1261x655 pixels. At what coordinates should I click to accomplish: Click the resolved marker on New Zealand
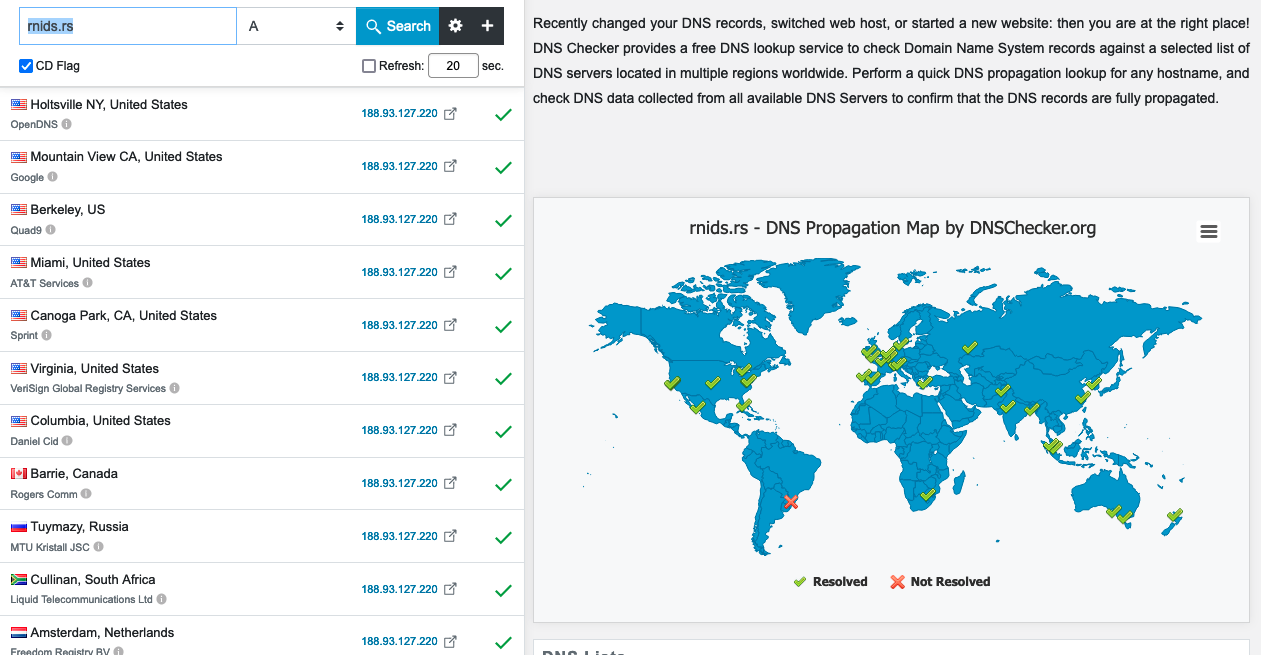pos(1175,515)
